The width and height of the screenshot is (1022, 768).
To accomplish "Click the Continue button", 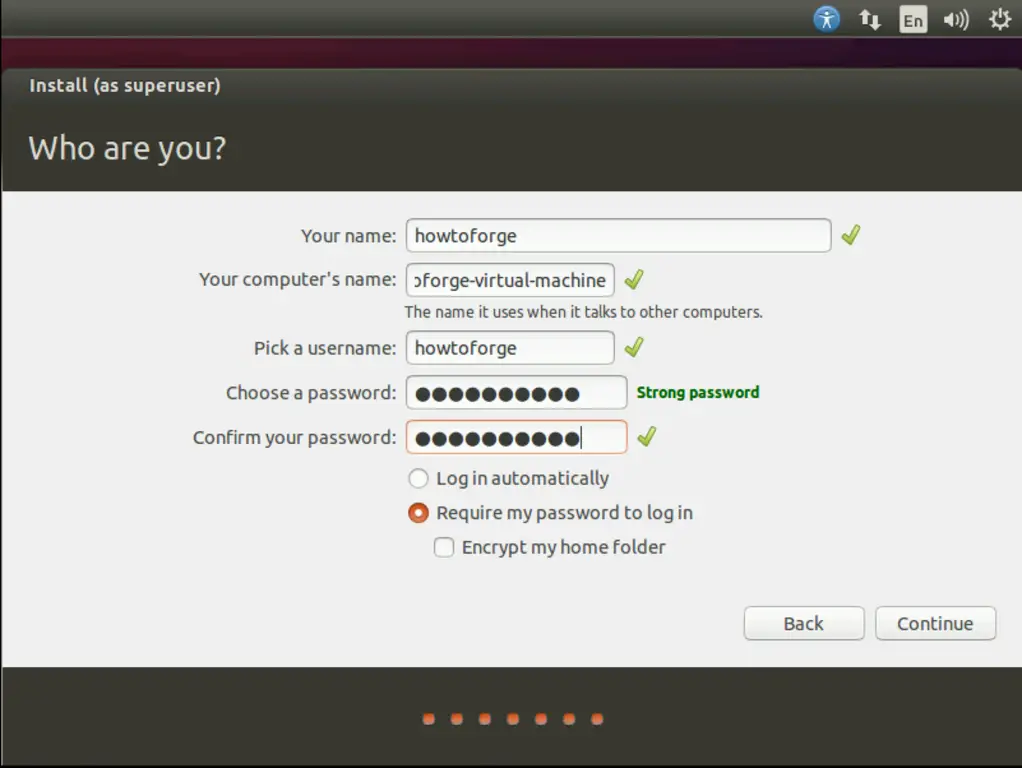I will [935, 623].
